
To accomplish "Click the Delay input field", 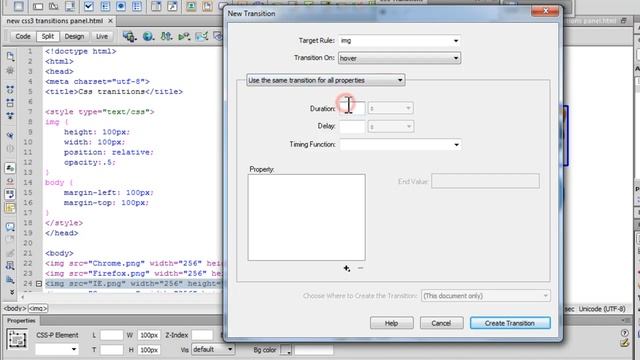I will (352, 127).
